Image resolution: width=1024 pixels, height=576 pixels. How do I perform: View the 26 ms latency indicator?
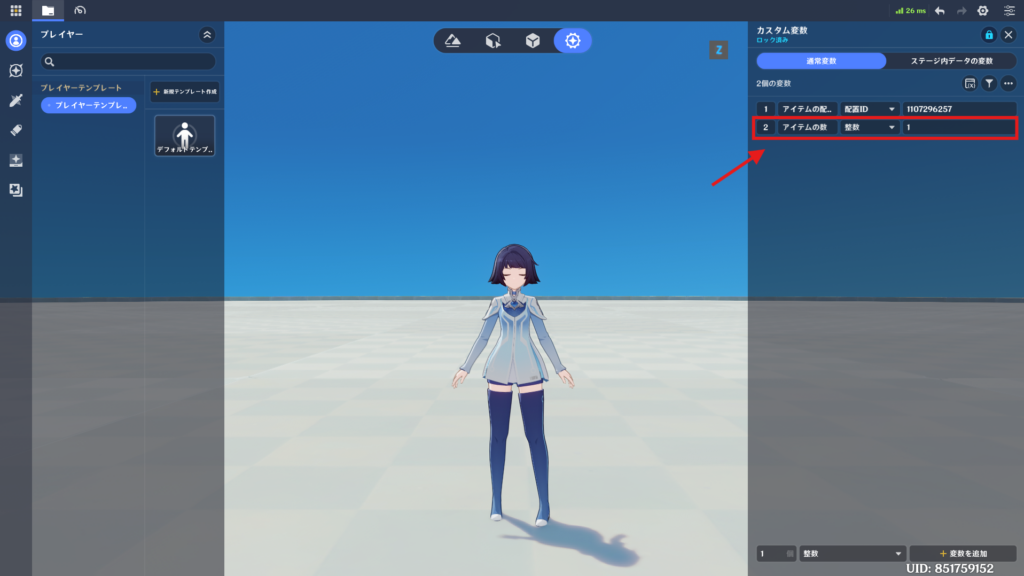(x=910, y=10)
